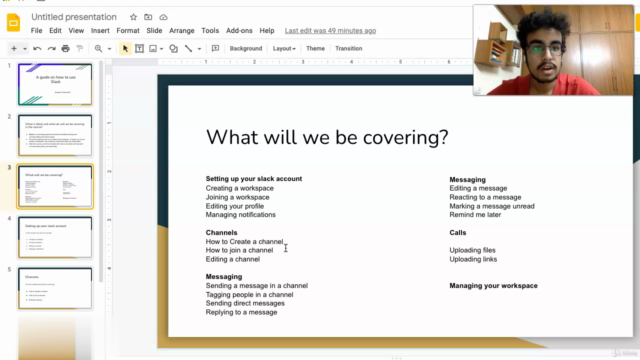Click 'Sending a message in a channel'
The width and height of the screenshot is (640, 360).
pyautogui.click(x=257, y=286)
